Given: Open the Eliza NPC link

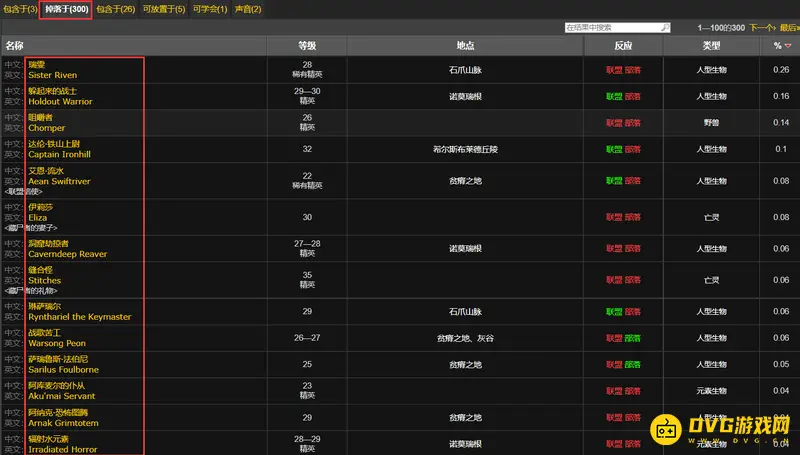Looking at the screenshot, I should pos(37,218).
